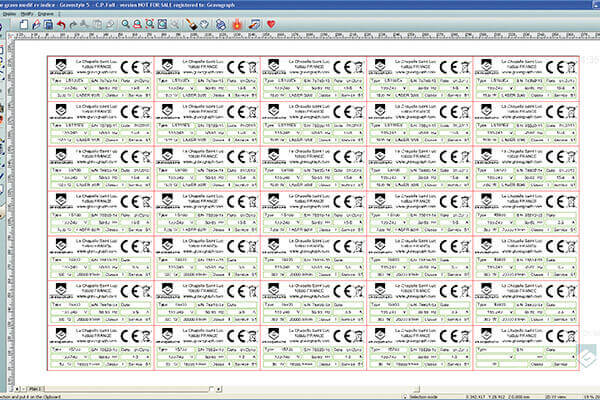Save the job with the floppy disk icon
The width and height of the screenshot is (600, 400).
point(49,24)
